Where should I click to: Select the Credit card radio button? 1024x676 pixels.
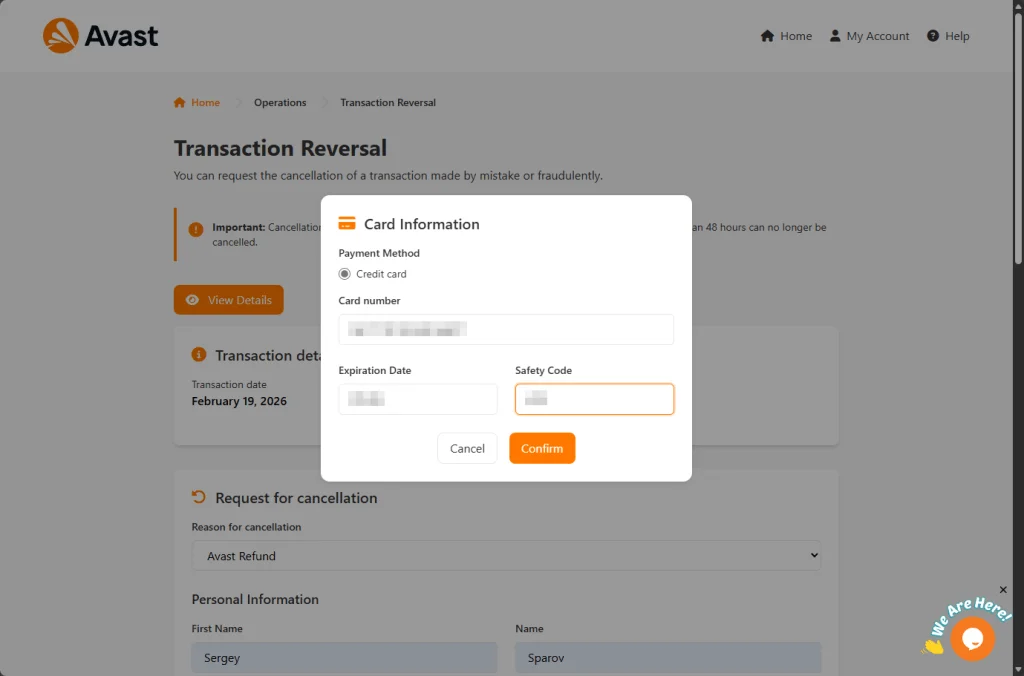pyautogui.click(x=345, y=274)
